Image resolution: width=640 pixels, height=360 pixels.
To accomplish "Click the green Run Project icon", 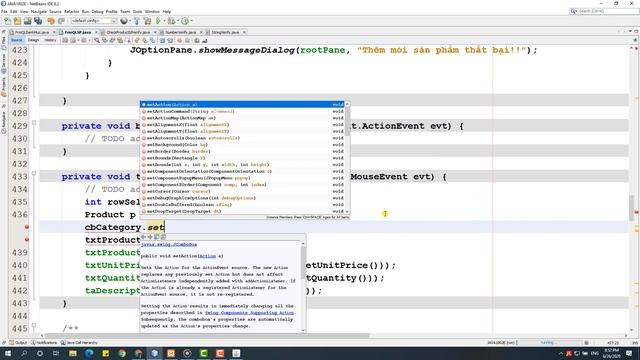I will coord(158,21).
